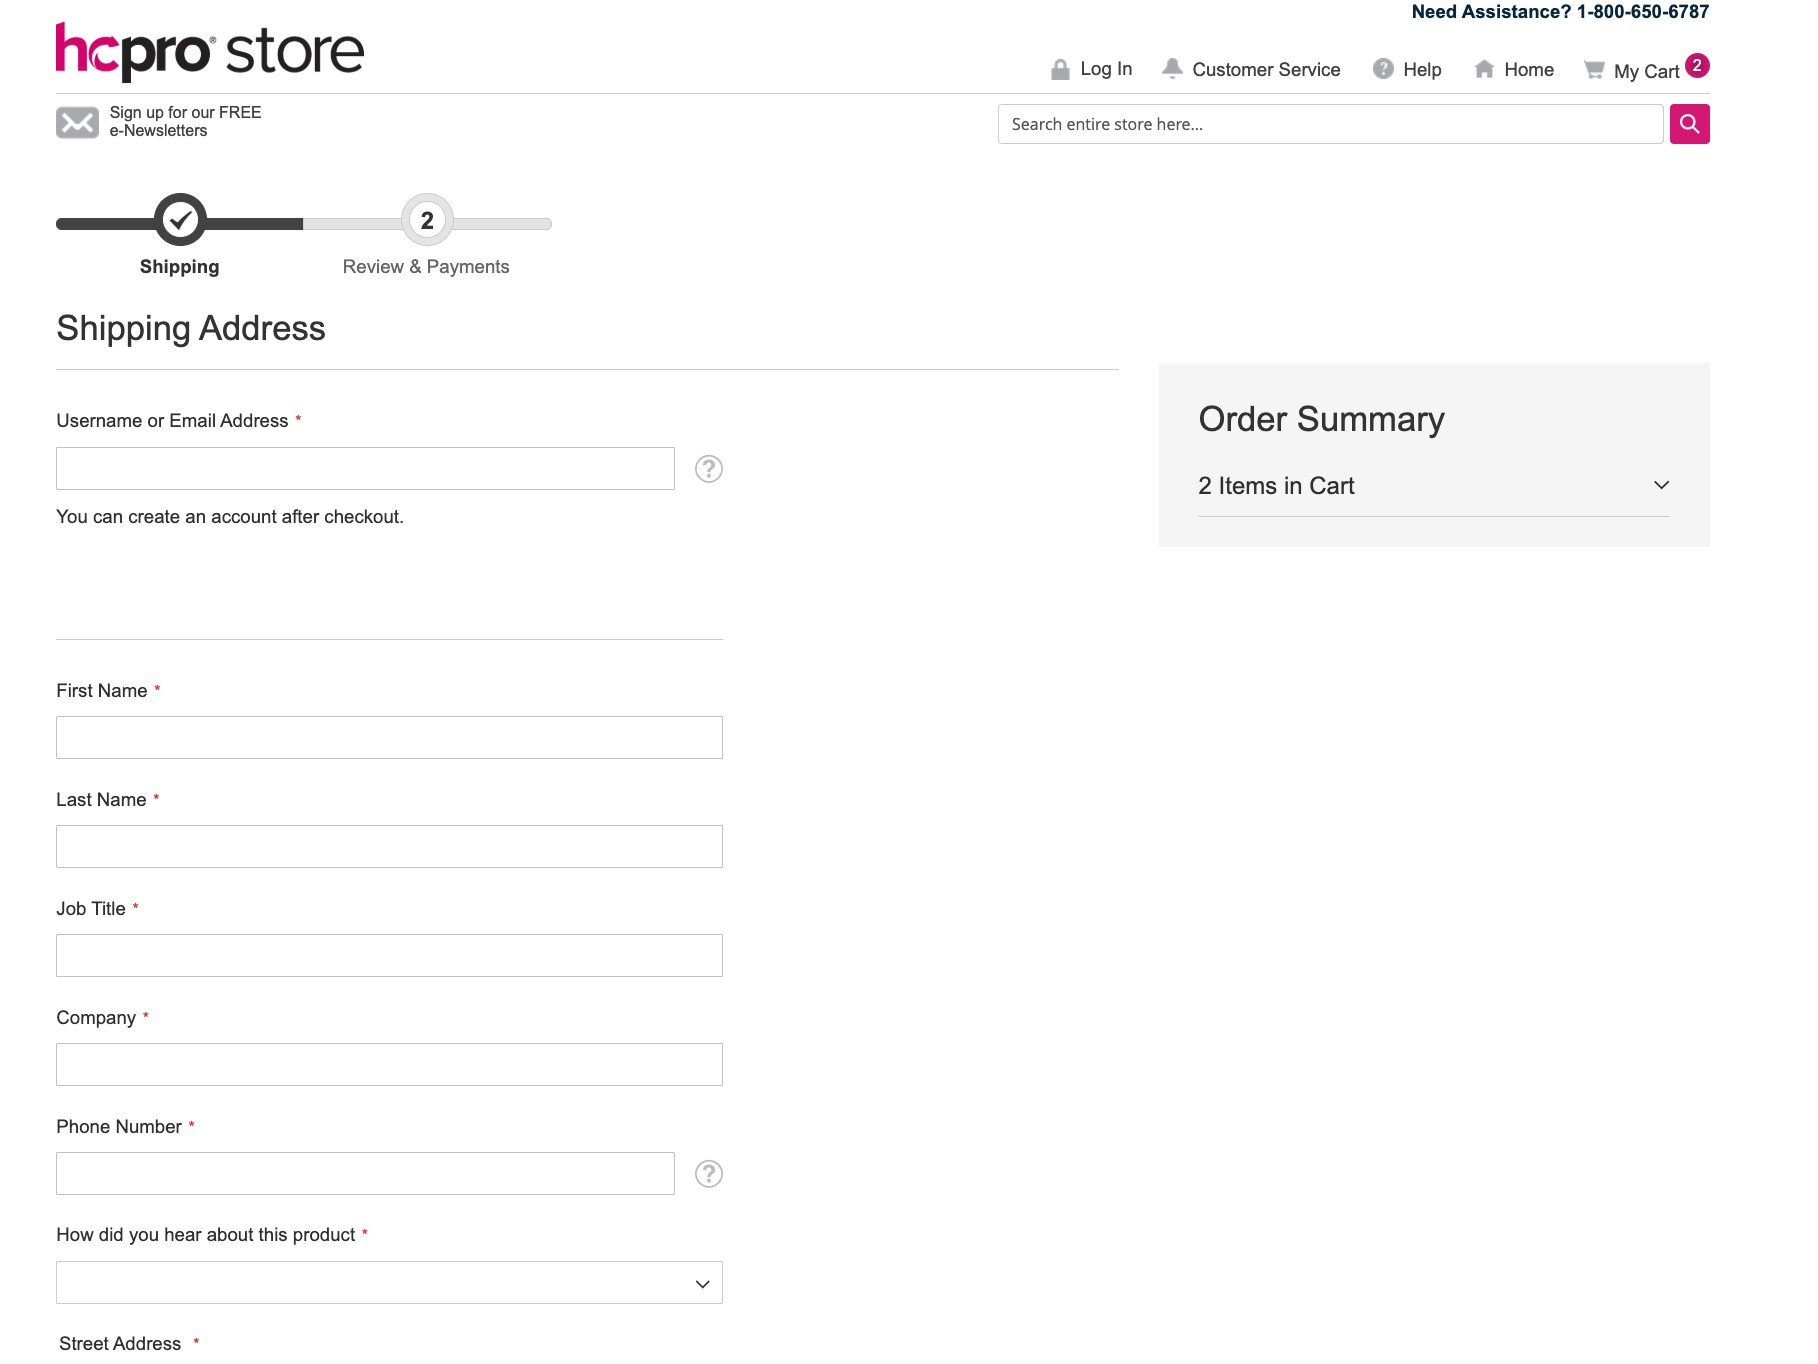Click the magenta search magnifier button
The height and width of the screenshot is (1364, 1818).
[x=1689, y=124]
